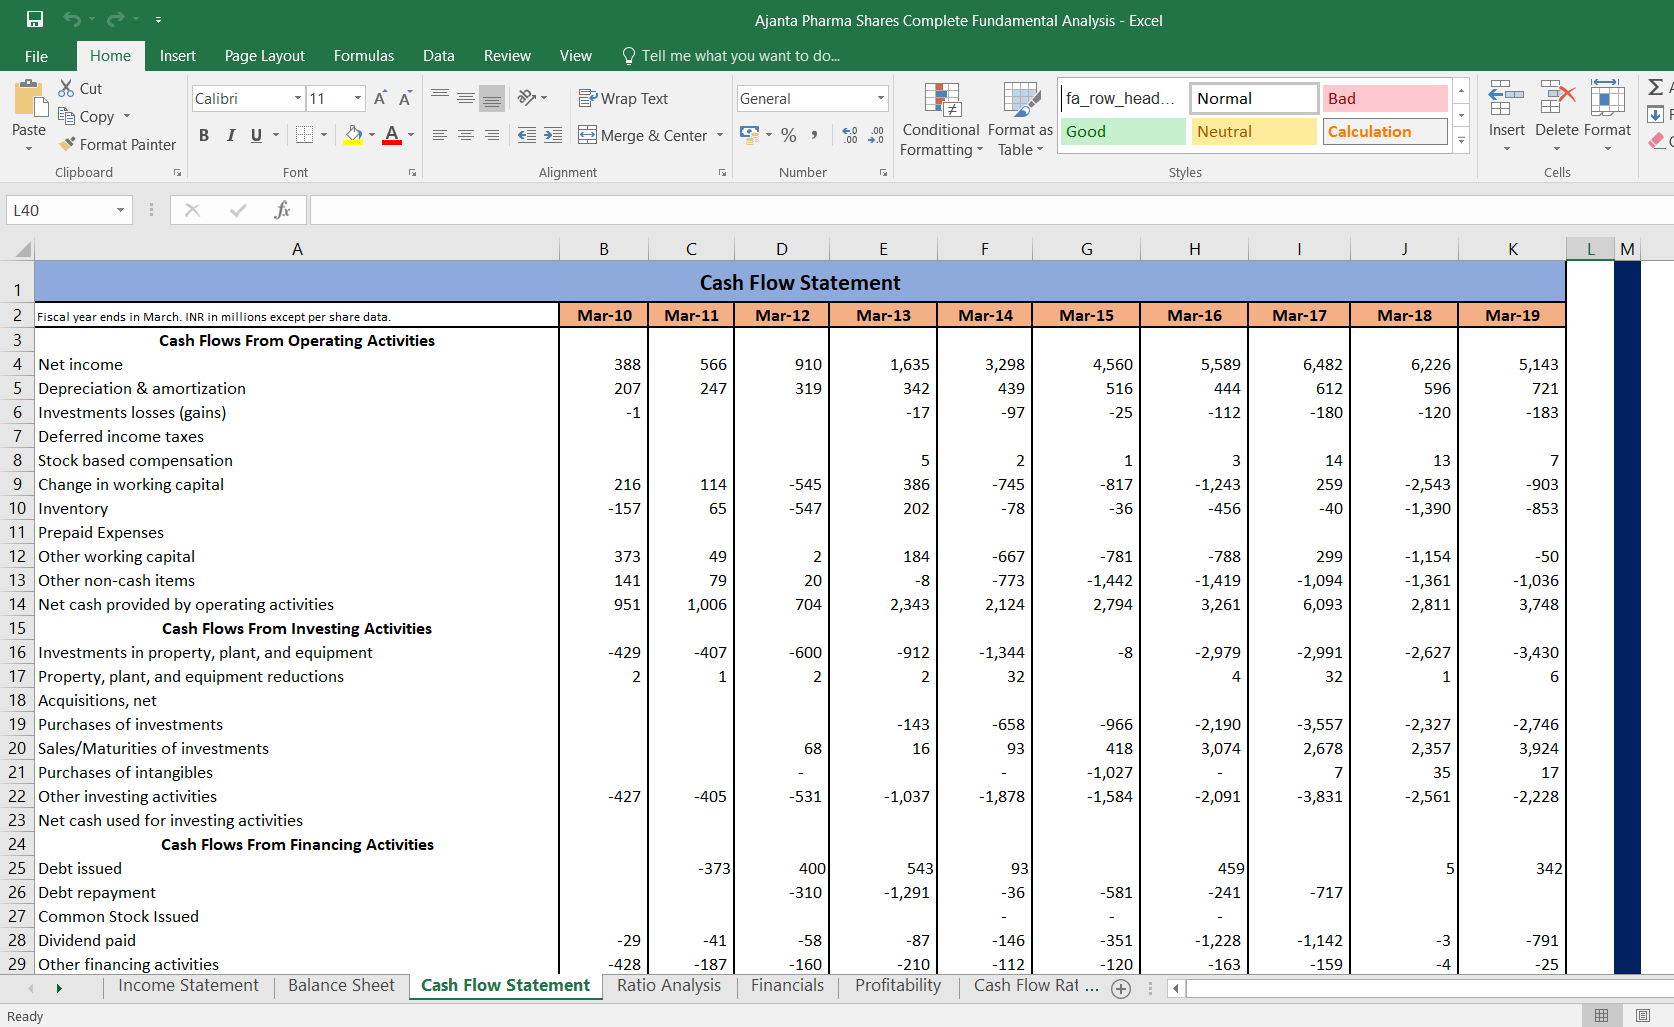Switch to the Formulas ribbon tab
This screenshot has width=1674, height=1027.
pos(364,56)
